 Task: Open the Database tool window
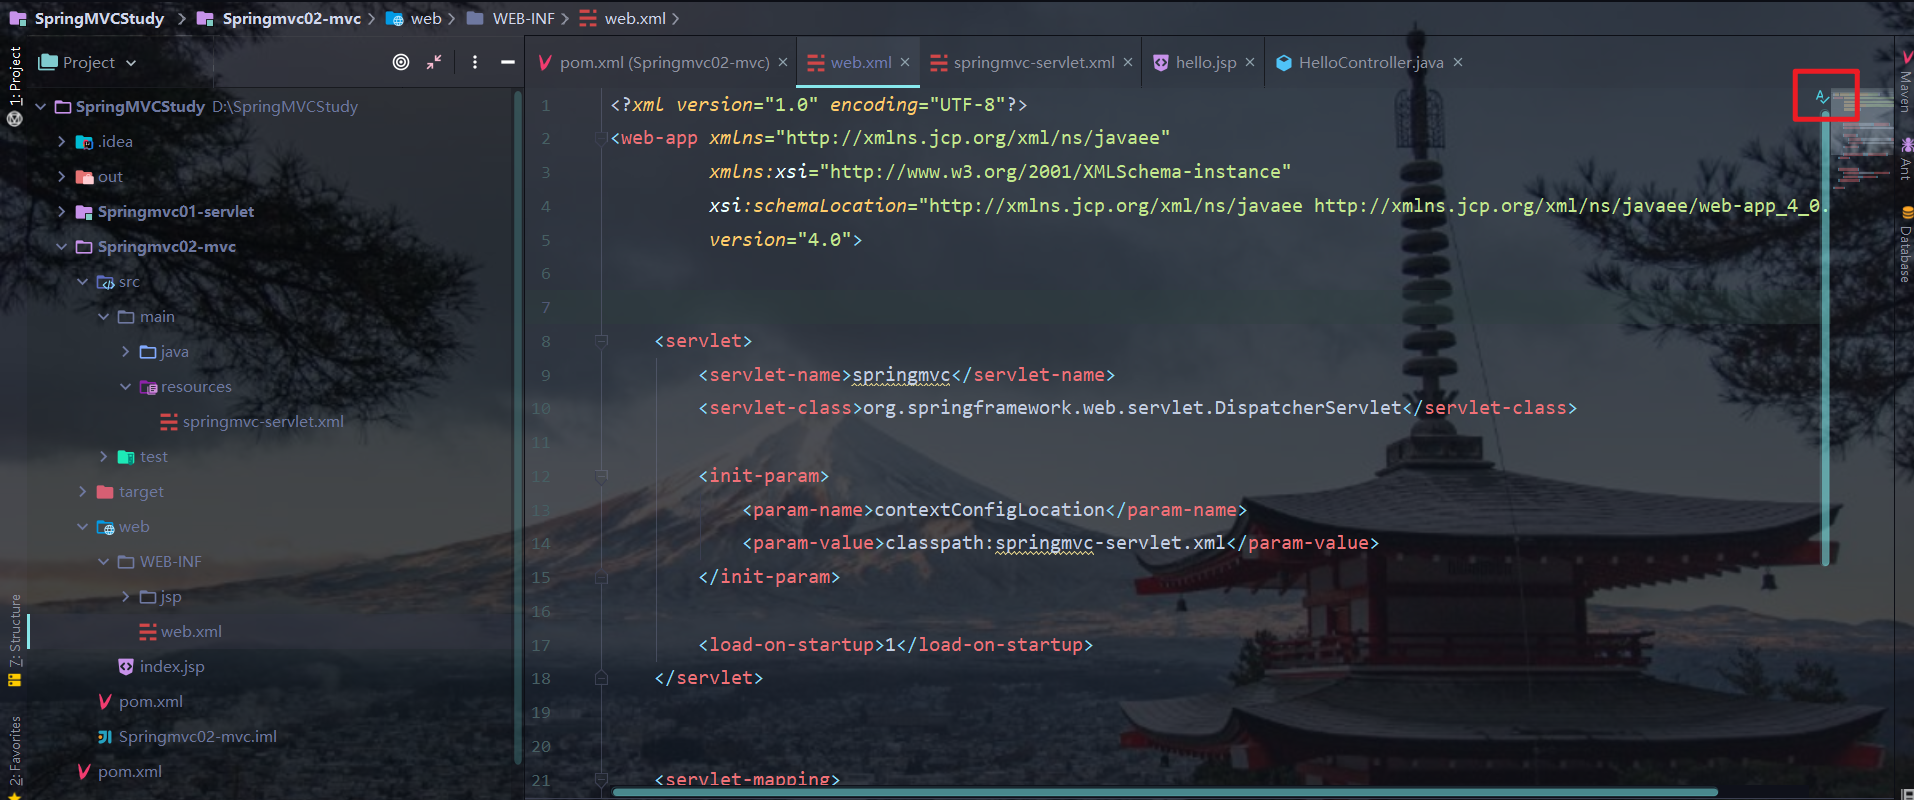[x=1905, y=246]
